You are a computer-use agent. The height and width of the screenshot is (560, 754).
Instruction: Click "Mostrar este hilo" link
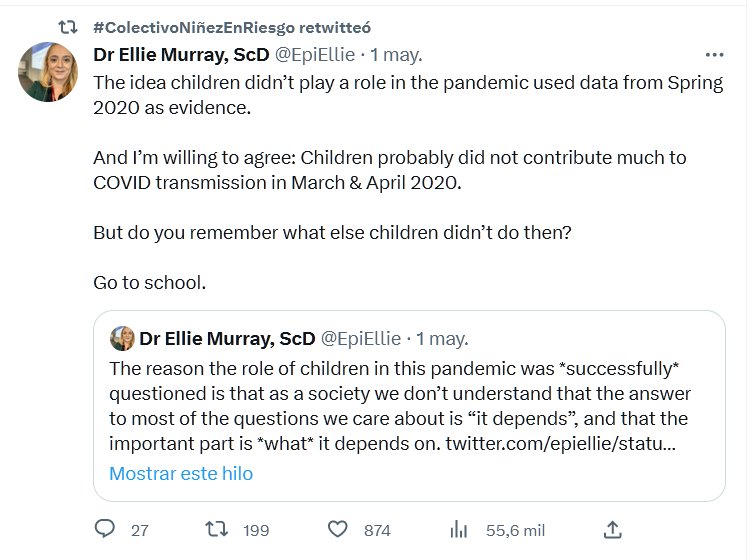(181, 473)
